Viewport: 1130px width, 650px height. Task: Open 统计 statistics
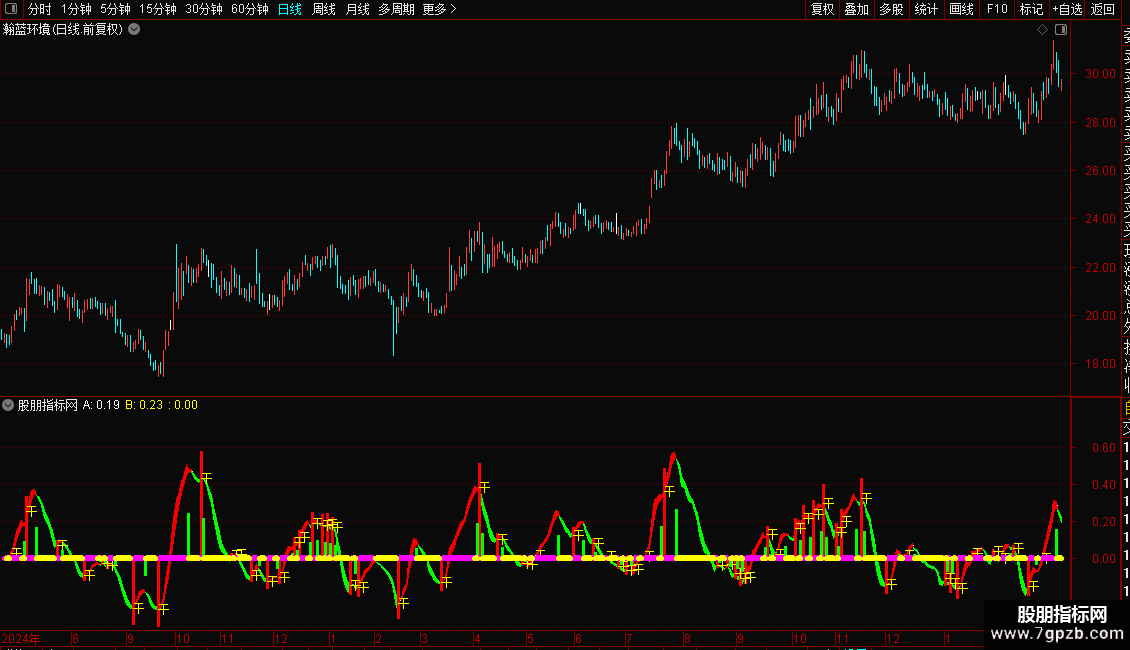(x=926, y=9)
